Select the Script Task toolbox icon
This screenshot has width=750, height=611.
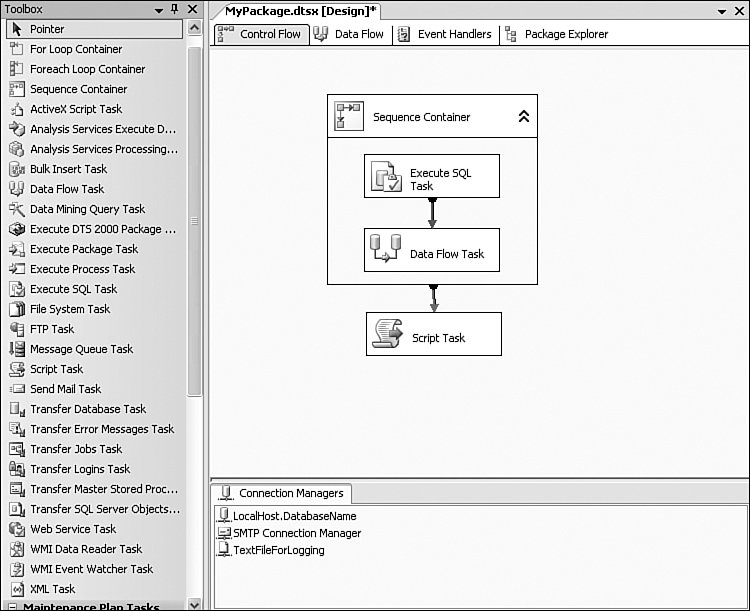[16, 369]
